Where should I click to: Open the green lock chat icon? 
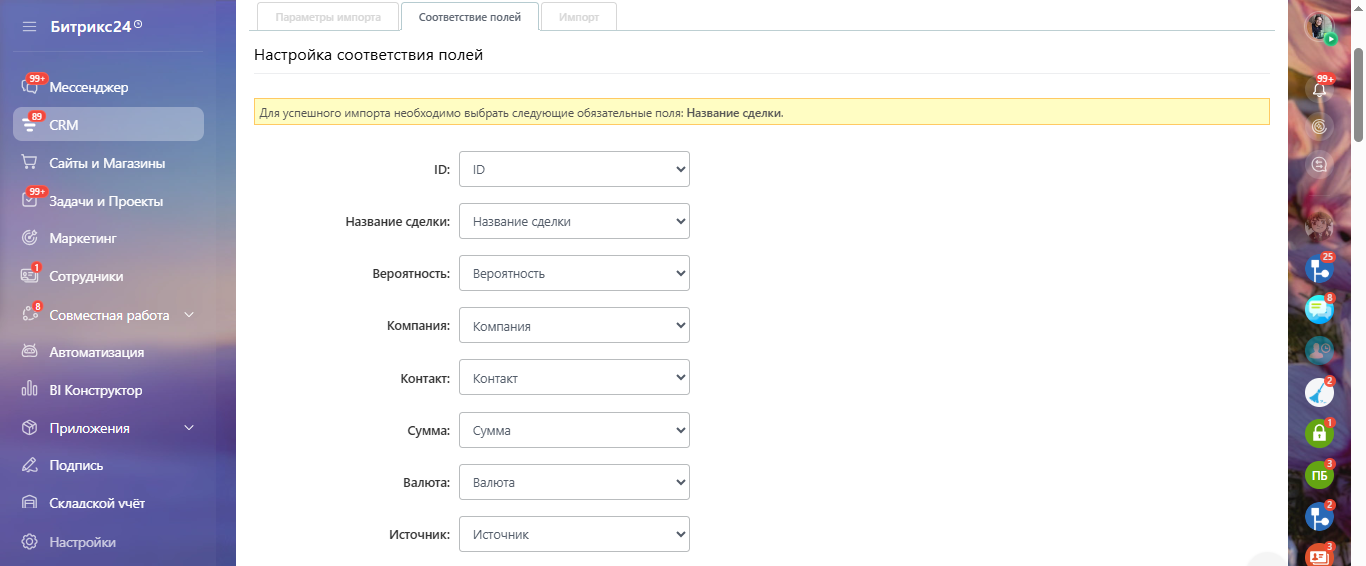(x=1319, y=433)
